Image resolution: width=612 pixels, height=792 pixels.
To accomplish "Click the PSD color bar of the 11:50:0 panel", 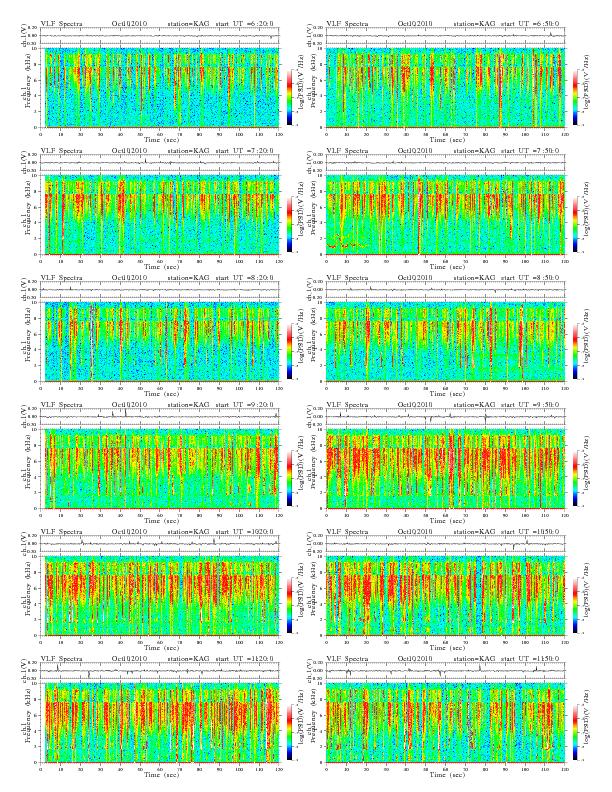I will [x=575, y=732].
